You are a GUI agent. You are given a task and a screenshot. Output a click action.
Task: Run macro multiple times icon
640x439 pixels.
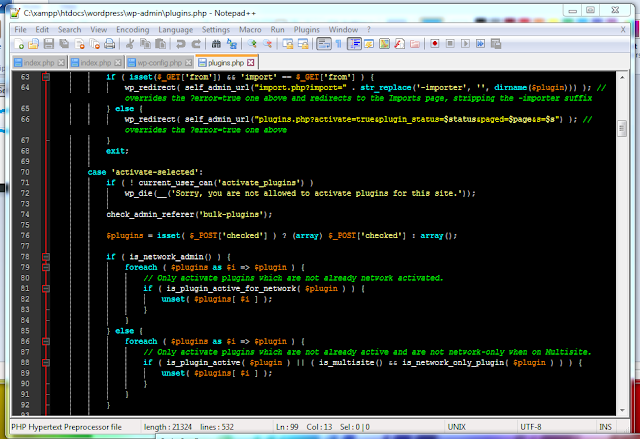(x=480, y=44)
